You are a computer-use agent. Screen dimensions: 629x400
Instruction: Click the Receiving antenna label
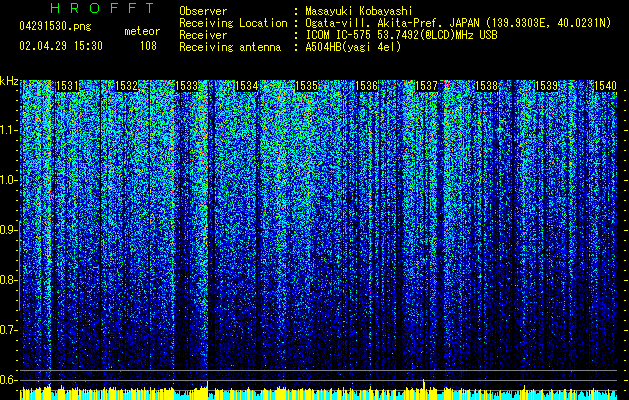tap(230, 47)
